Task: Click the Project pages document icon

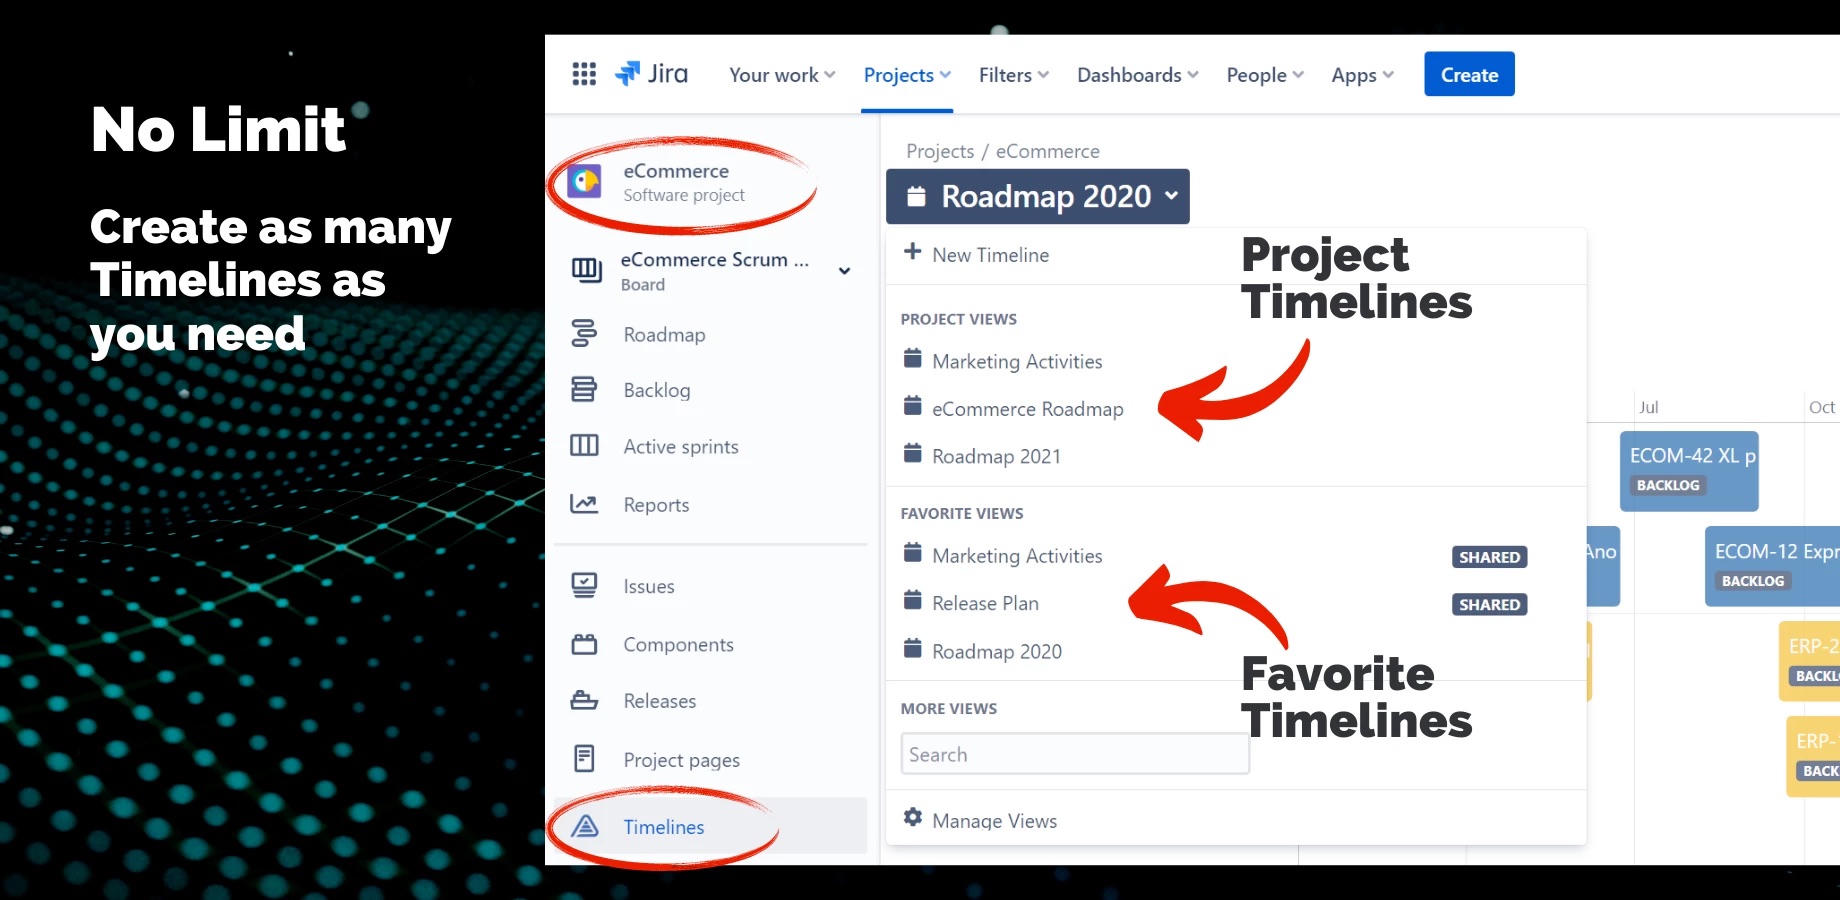Action: click(x=584, y=759)
